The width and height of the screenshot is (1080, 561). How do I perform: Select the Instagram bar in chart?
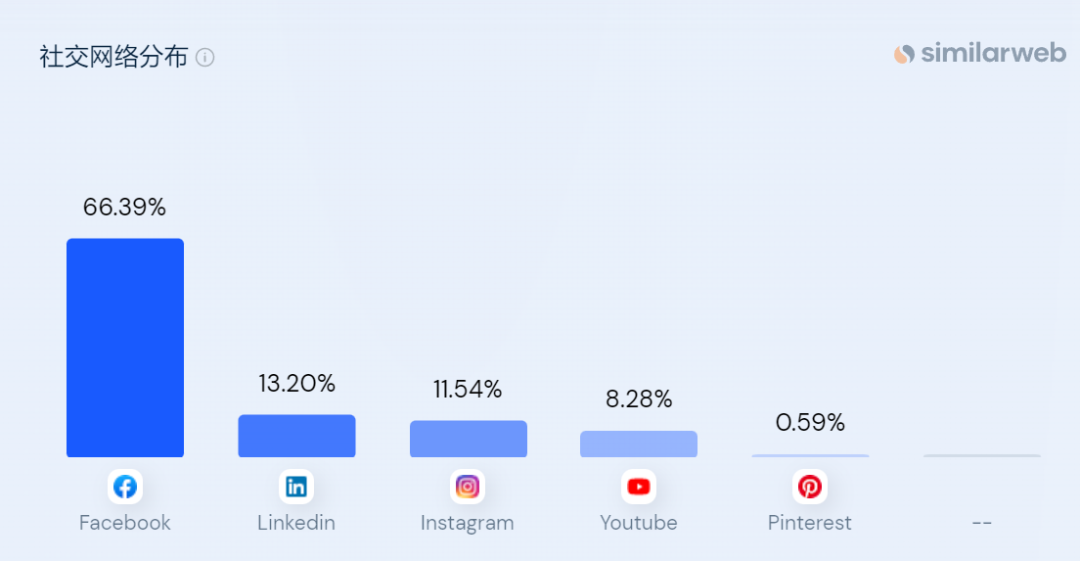click(468, 439)
